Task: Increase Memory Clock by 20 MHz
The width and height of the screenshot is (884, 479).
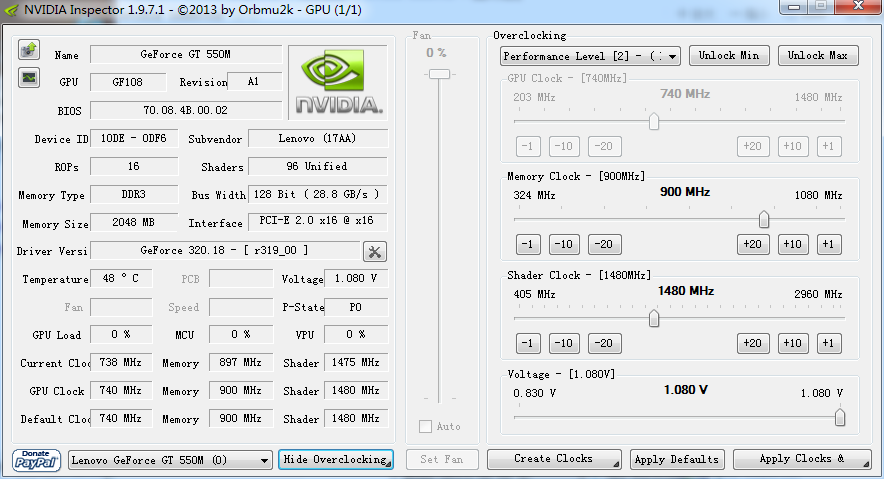Action: click(752, 244)
